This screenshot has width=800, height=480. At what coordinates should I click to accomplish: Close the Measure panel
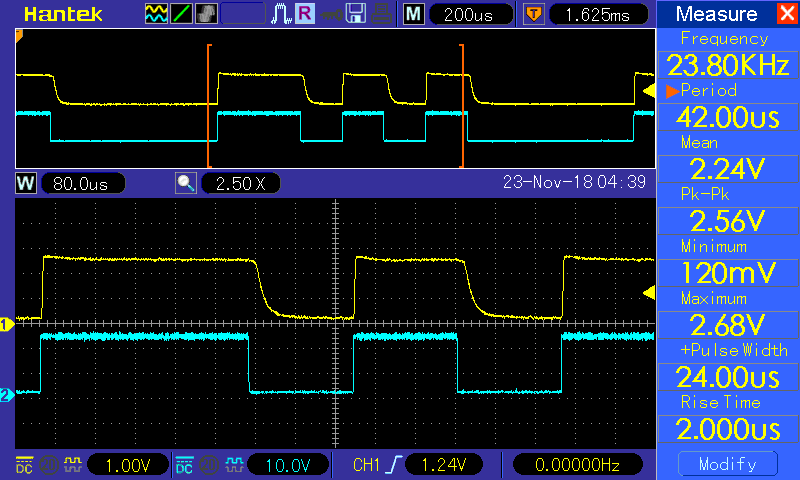tap(786, 14)
